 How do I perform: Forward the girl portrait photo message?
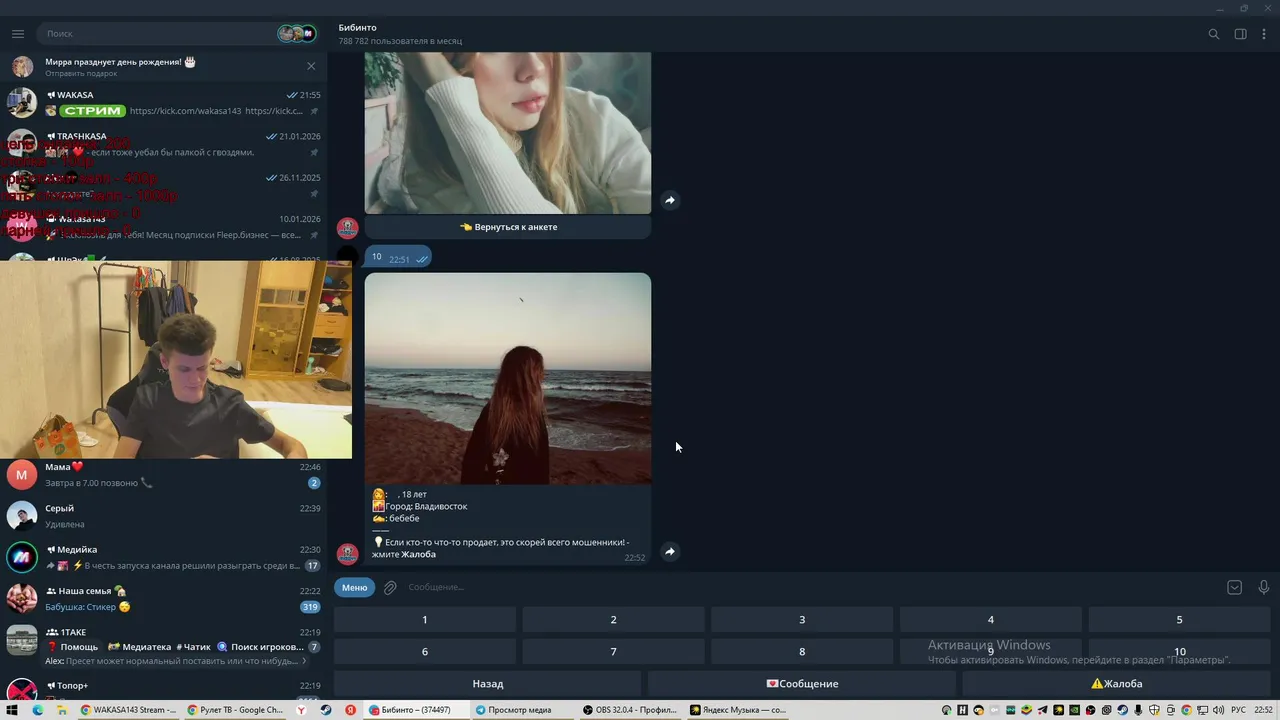(x=670, y=200)
